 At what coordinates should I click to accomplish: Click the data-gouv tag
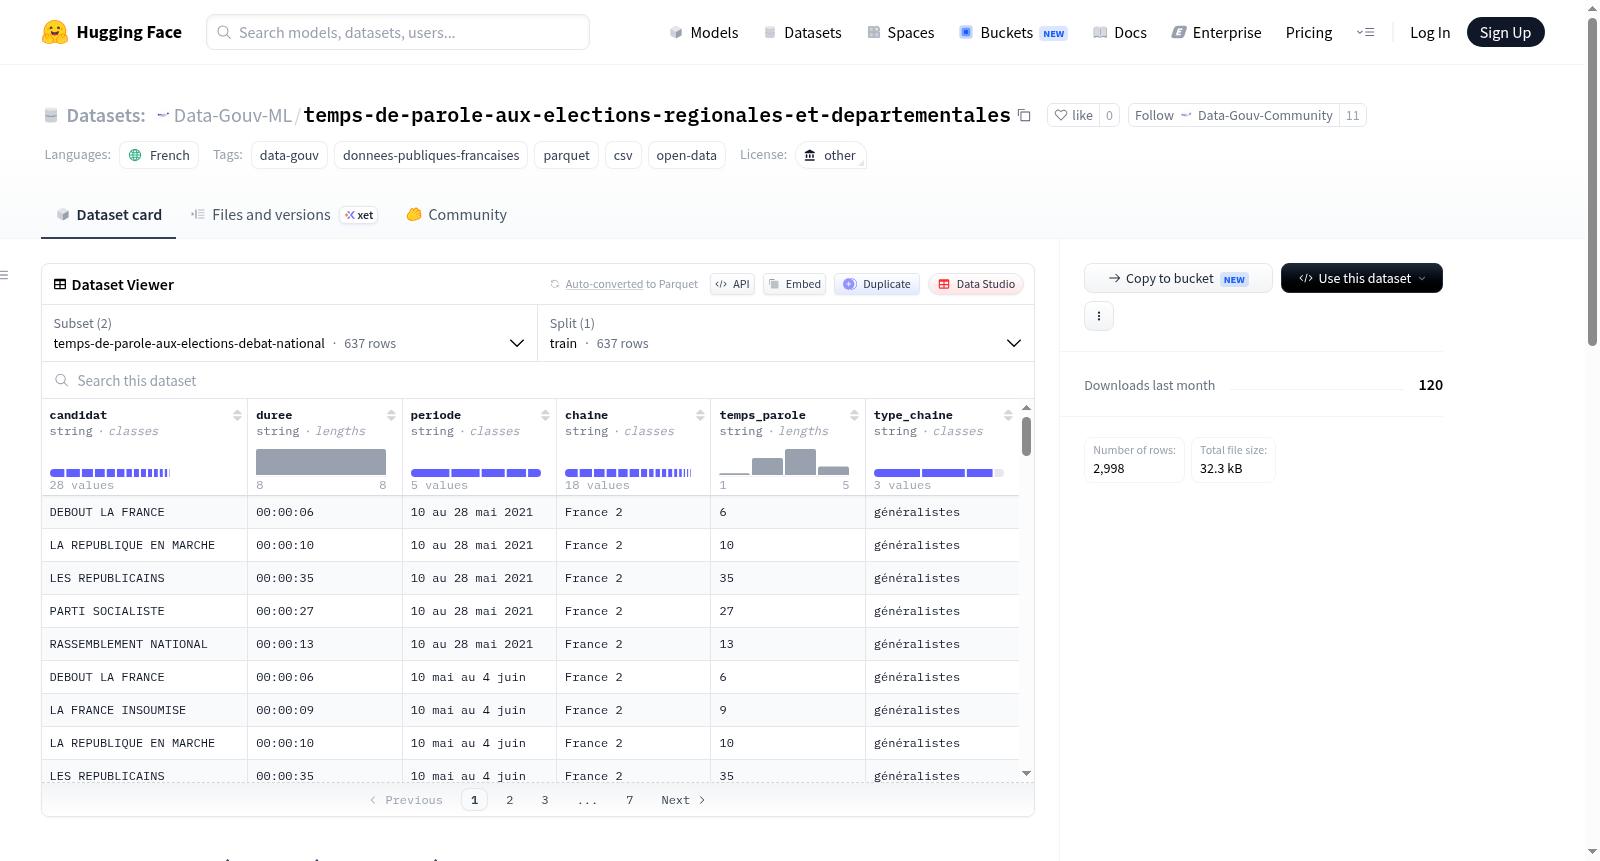coord(289,155)
